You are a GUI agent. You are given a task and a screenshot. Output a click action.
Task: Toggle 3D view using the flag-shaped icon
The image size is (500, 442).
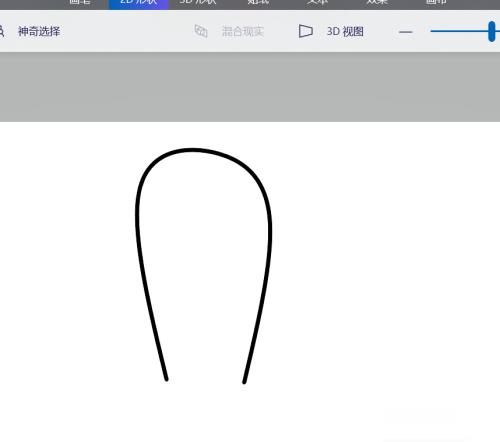coord(305,31)
